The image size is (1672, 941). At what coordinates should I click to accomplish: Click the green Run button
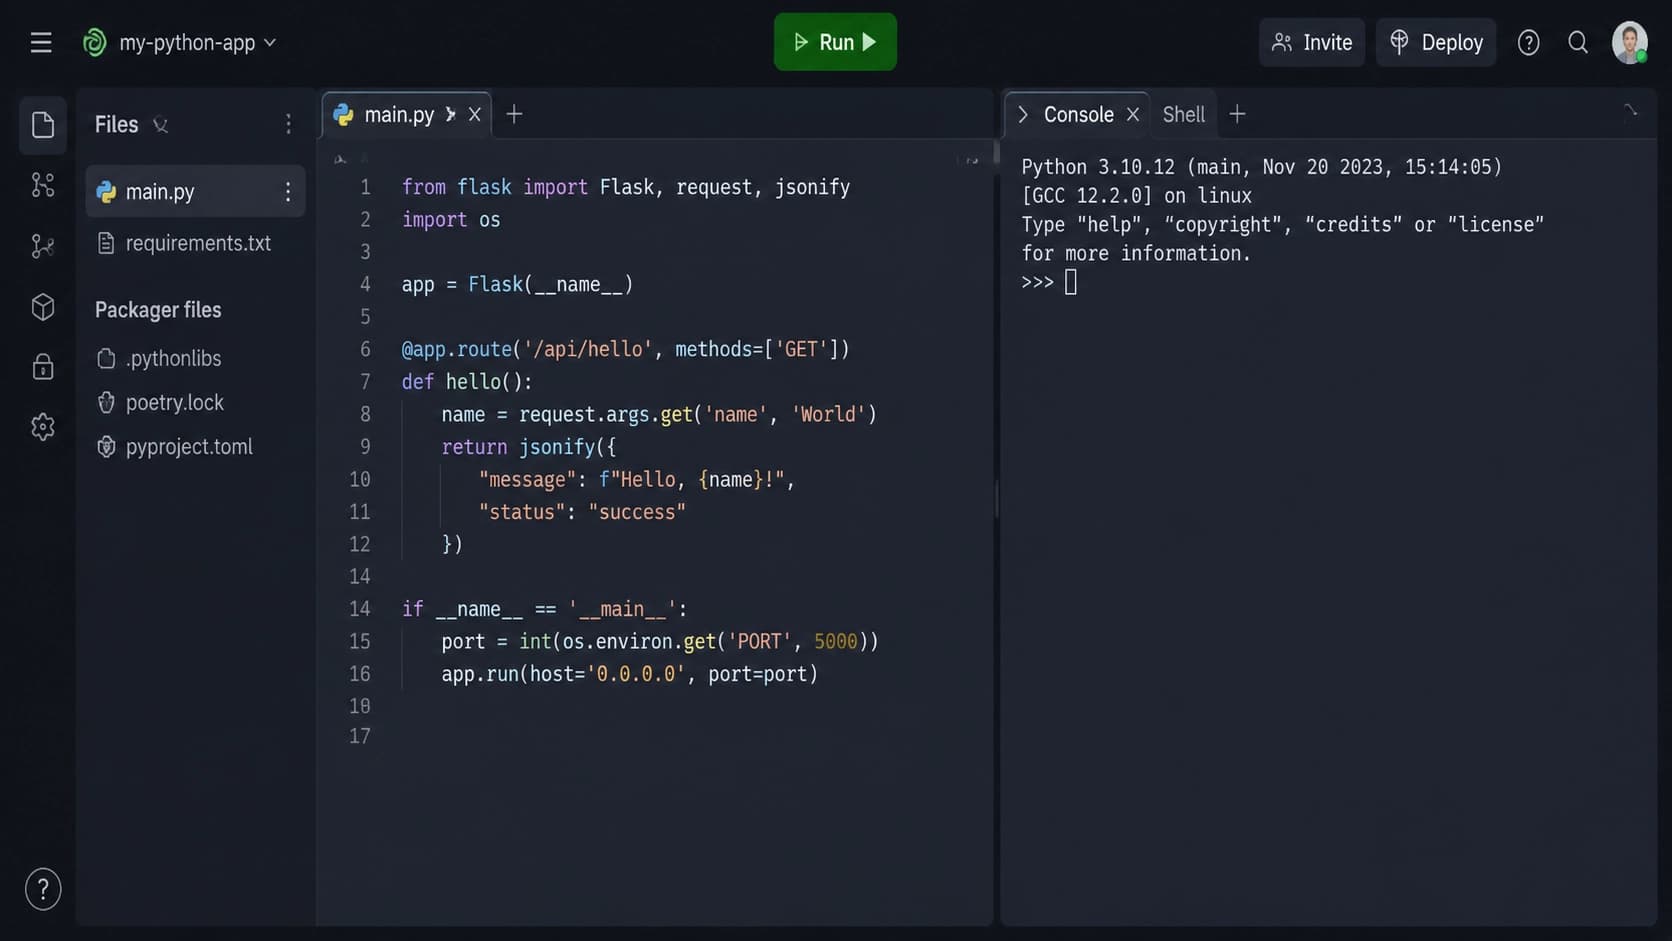835,42
